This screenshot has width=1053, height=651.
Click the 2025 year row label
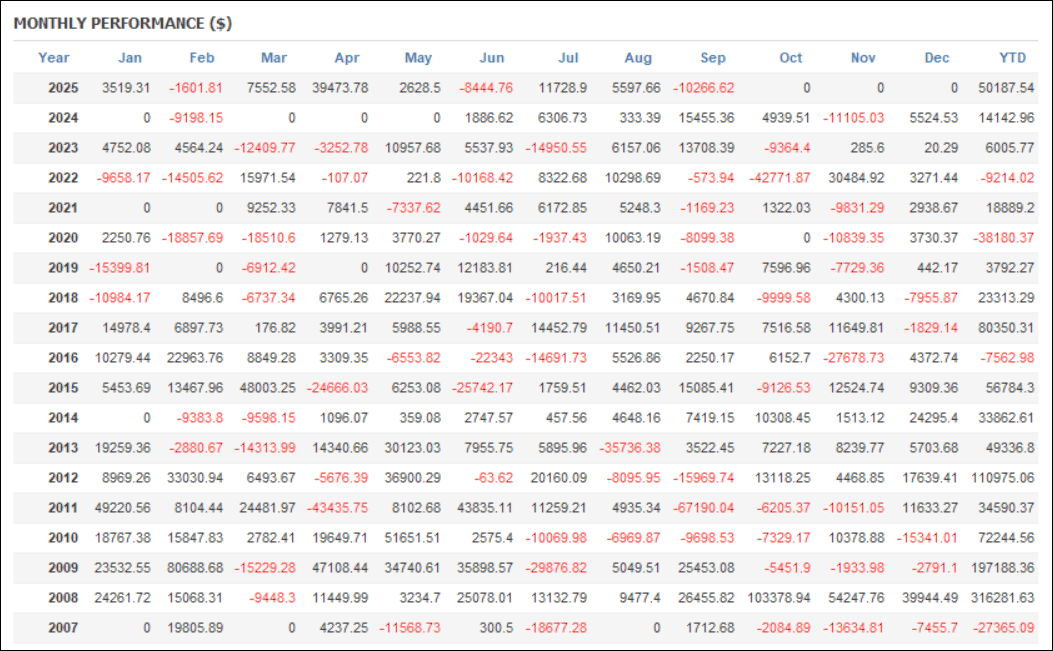(64, 88)
